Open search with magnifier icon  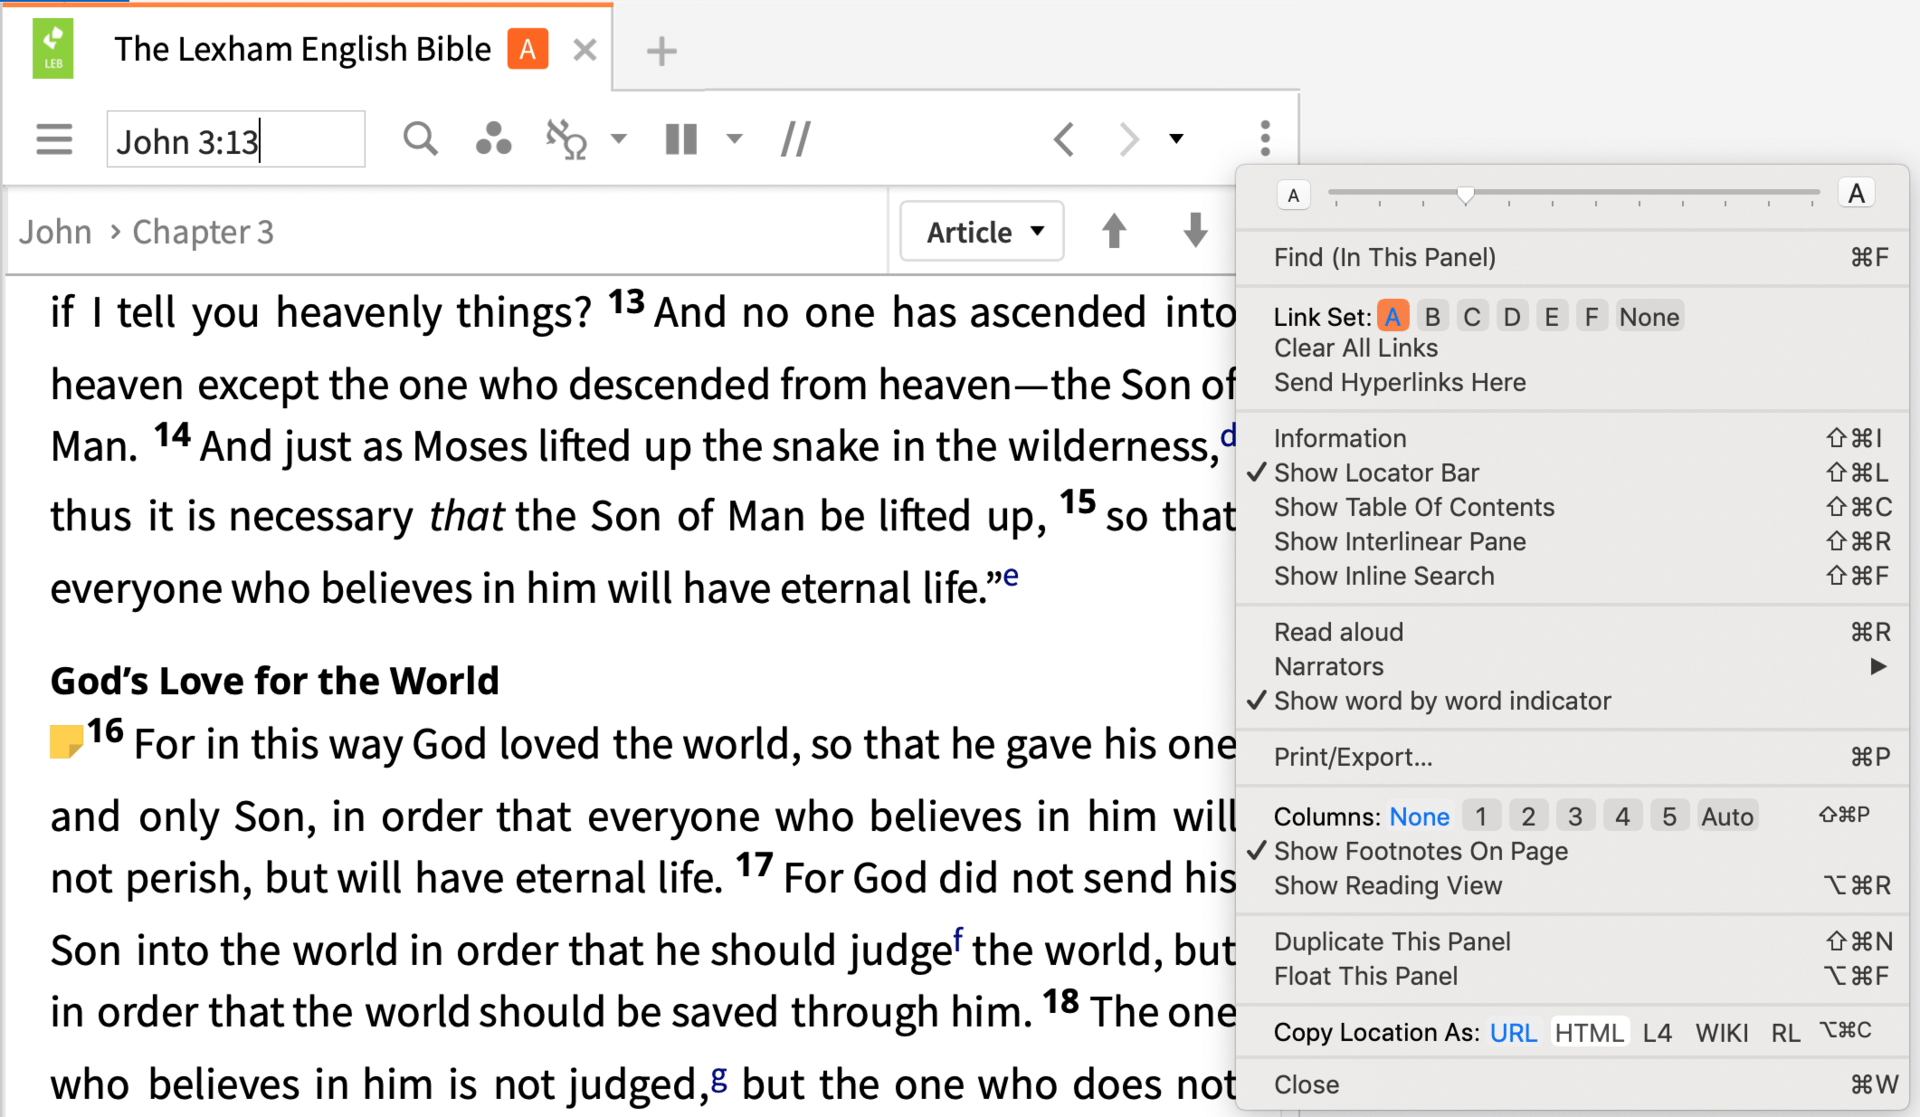click(420, 139)
